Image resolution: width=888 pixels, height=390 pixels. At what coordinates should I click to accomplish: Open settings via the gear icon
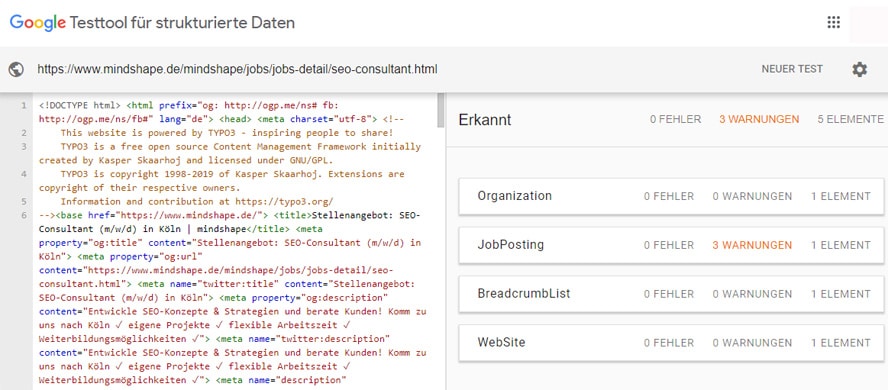859,70
